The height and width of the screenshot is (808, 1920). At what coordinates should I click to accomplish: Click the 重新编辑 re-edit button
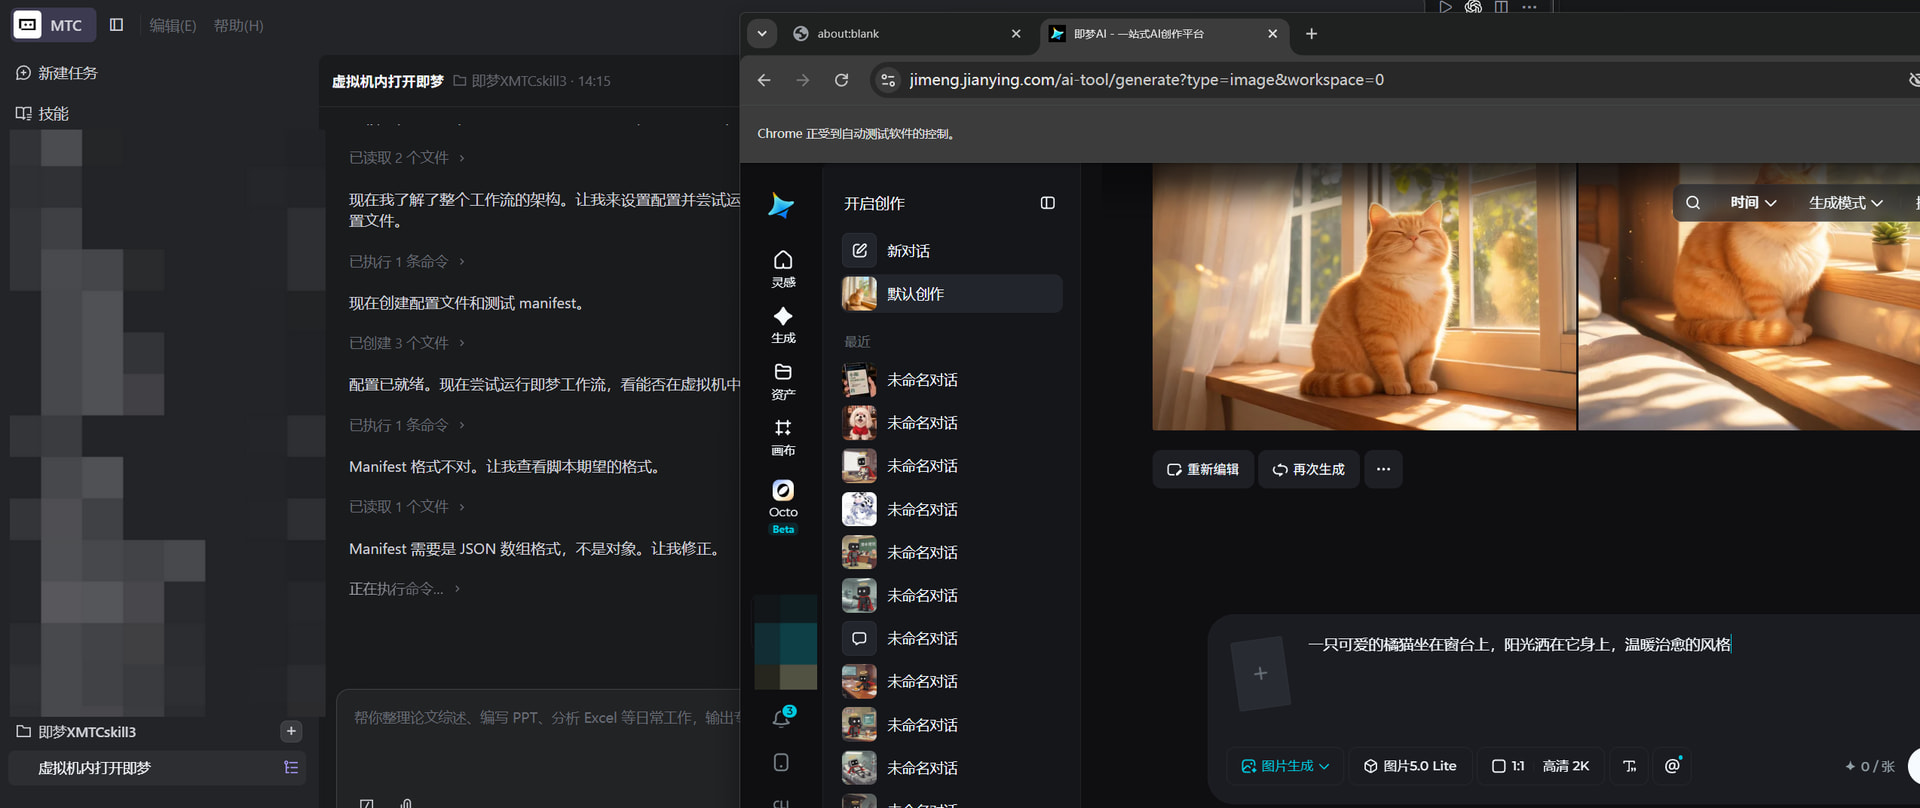[1203, 469]
